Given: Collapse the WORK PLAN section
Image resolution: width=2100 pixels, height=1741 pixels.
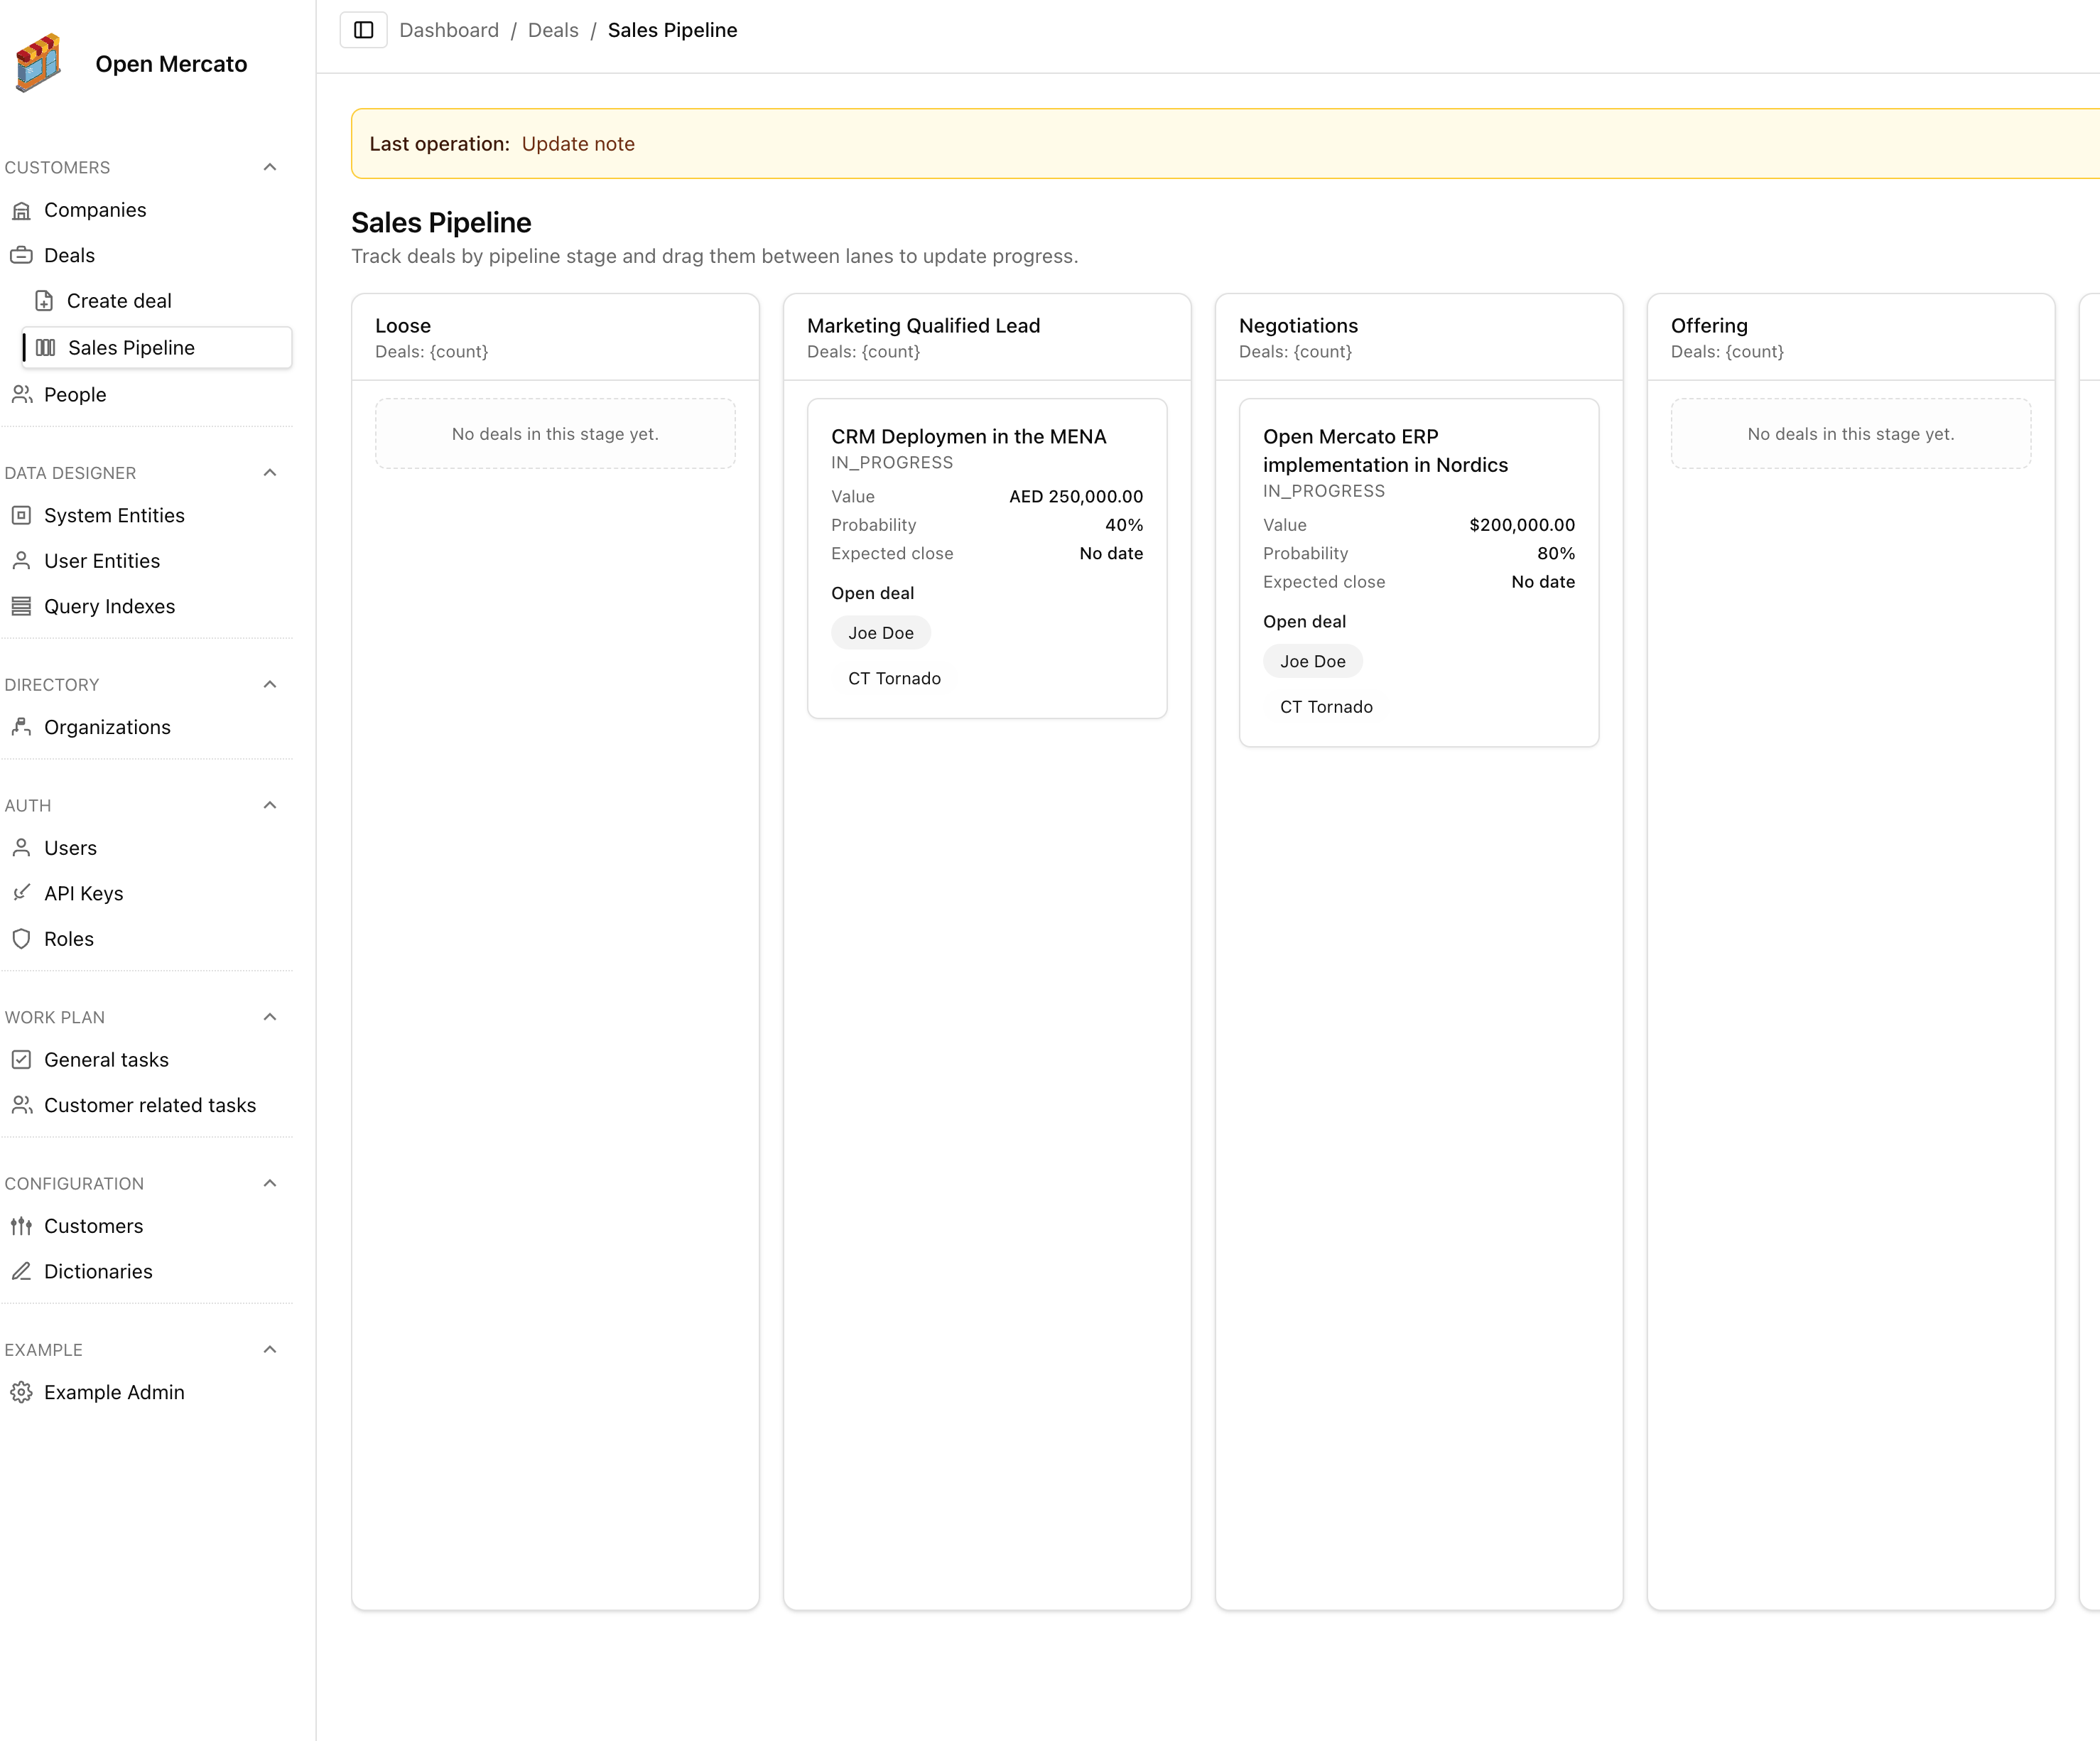Looking at the screenshot, I should click(x=269, y=1016).
